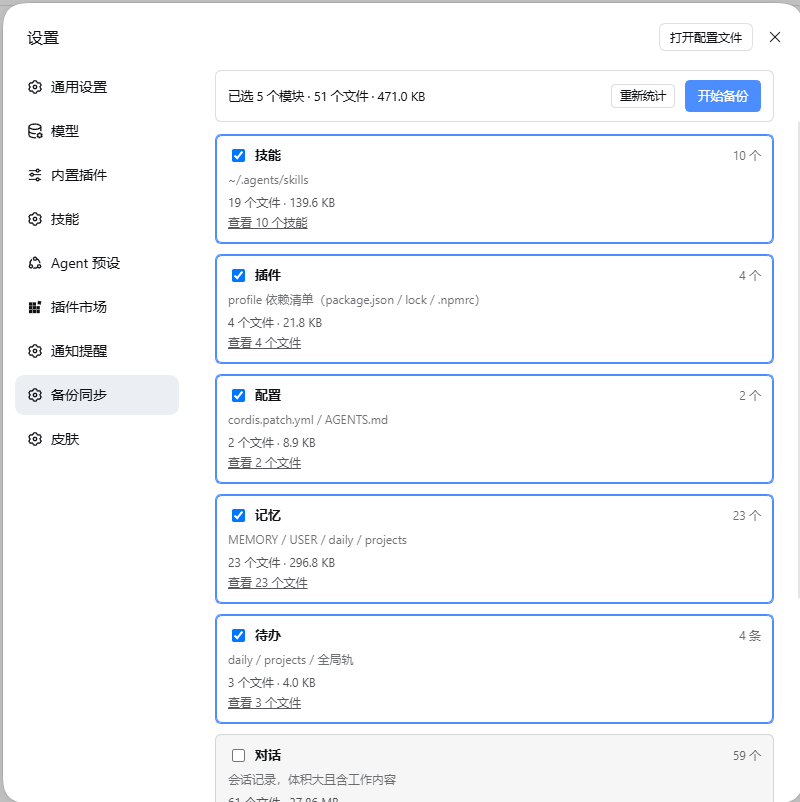Click the 会话记录，体积大且含工作内容 description
Viewport: 800px width, 802px height.
[312, 780]
